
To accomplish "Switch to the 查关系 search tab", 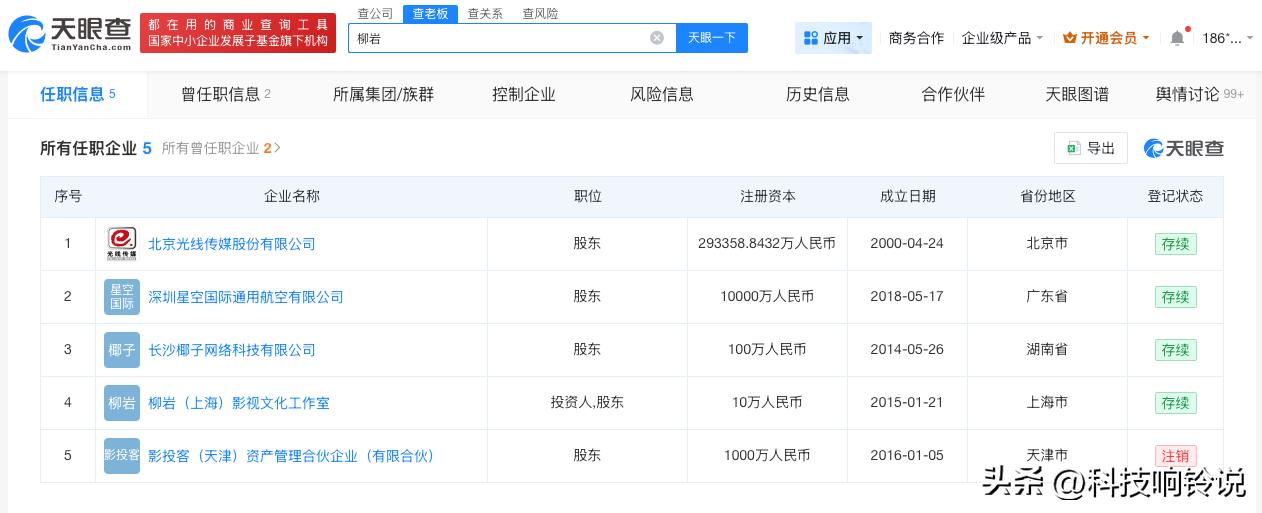I will coord(485,13).
